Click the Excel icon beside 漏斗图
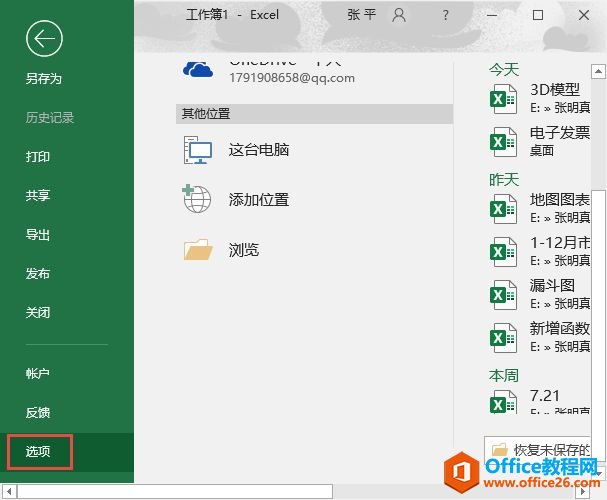607x500 pixels. [503, 295]
